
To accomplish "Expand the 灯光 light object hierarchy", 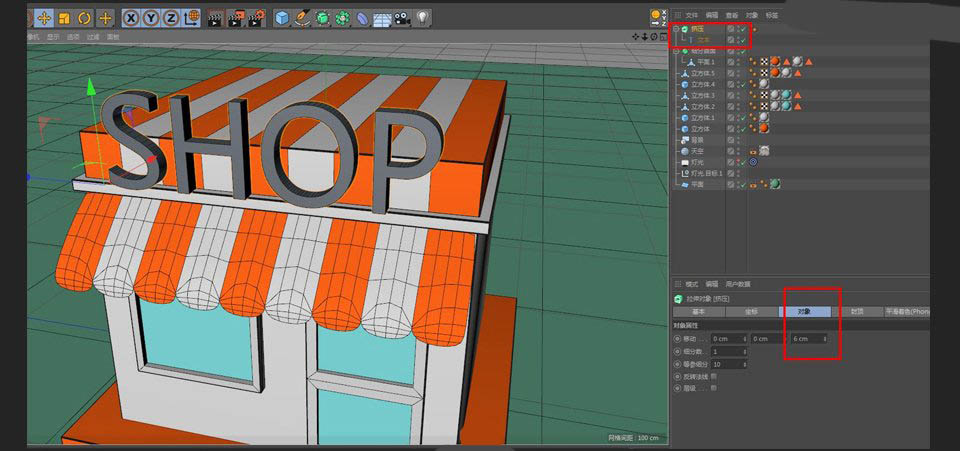I will [x=677, y=161].
